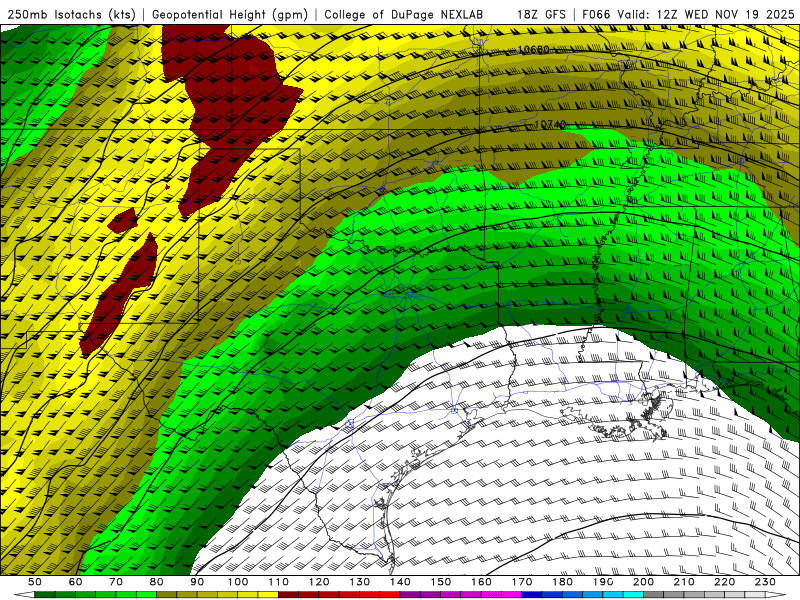Click the 140 value on the color scale

tap(400, 582)
